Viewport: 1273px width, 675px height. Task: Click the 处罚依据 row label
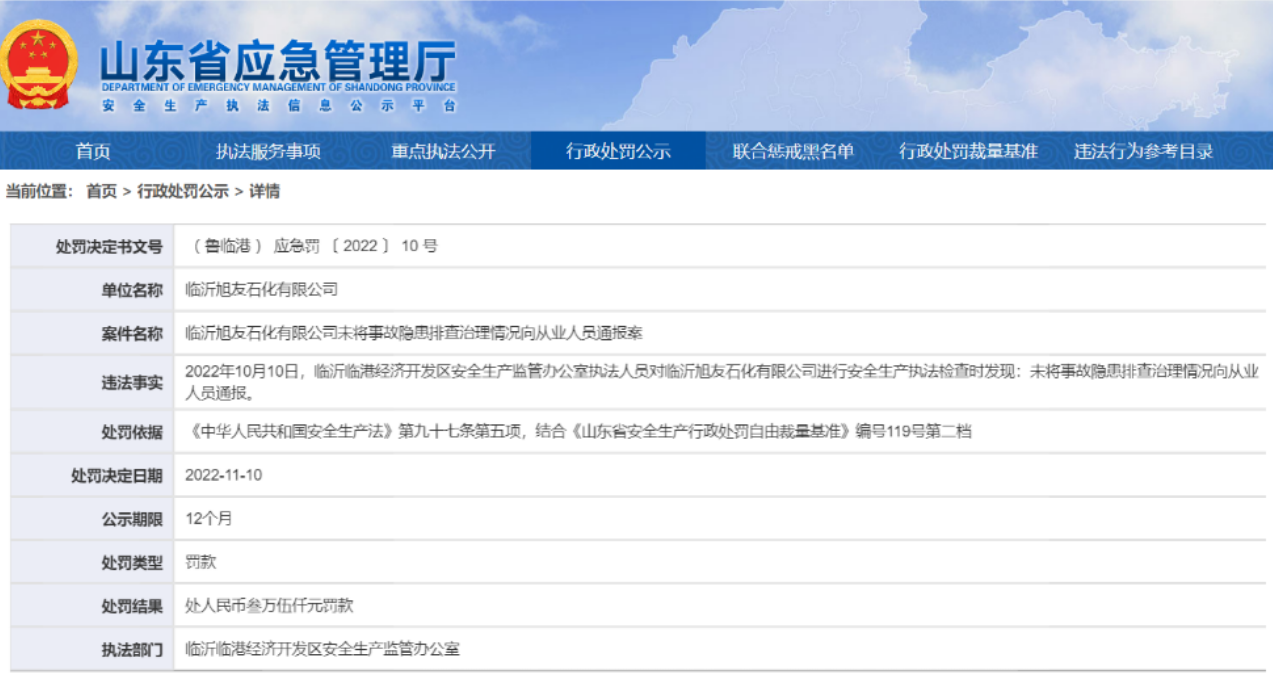tap(132, 432)
